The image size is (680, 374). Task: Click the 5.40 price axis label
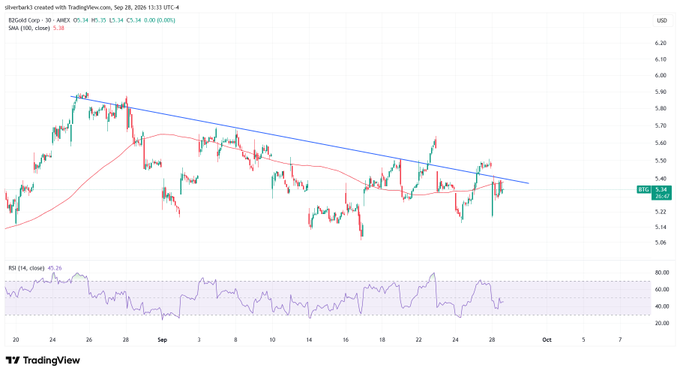660,178
